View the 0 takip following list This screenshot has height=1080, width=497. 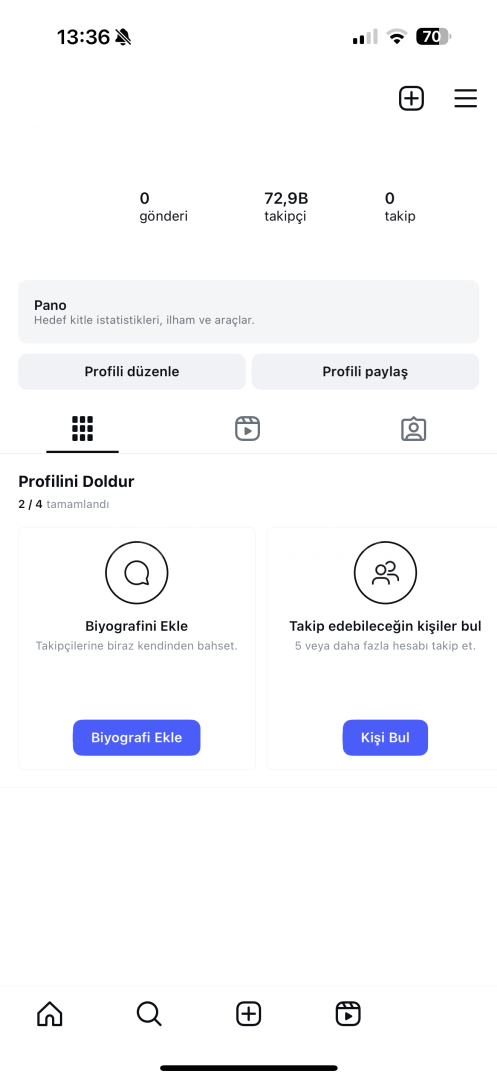[400, 207]
